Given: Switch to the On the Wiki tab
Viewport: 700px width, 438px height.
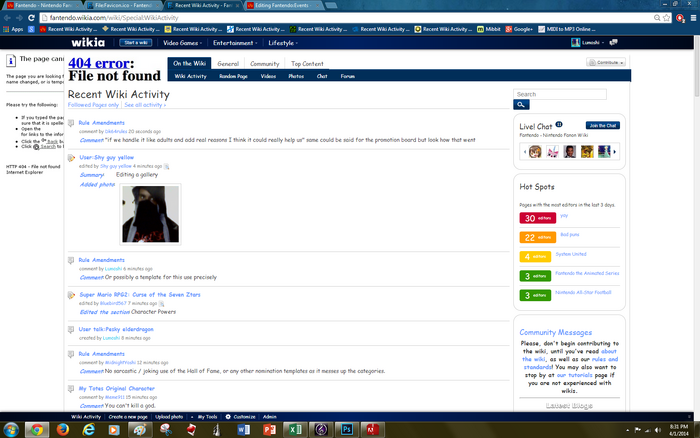Looking at the screenshot, I should [x=190, y=63].
